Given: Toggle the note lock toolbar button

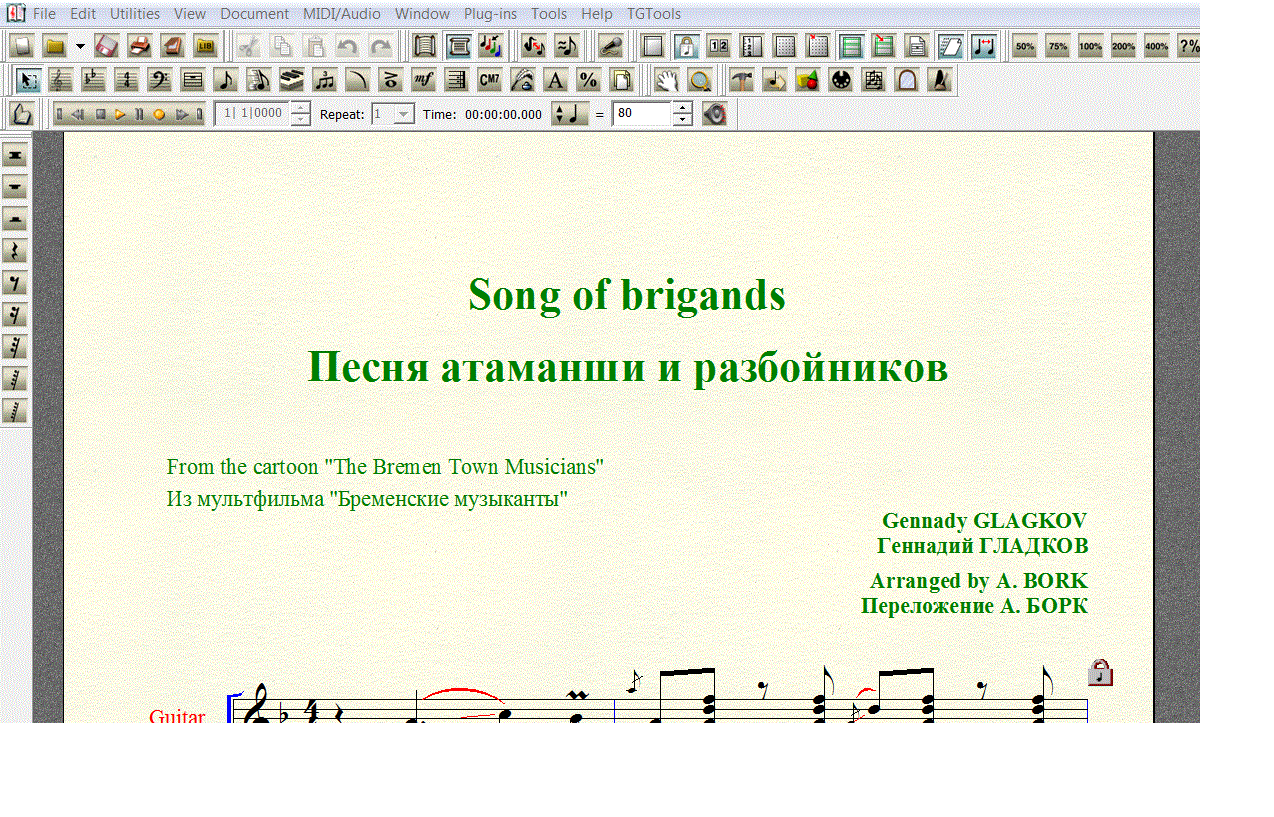Looking at the screenshot, I should (686, 46).
